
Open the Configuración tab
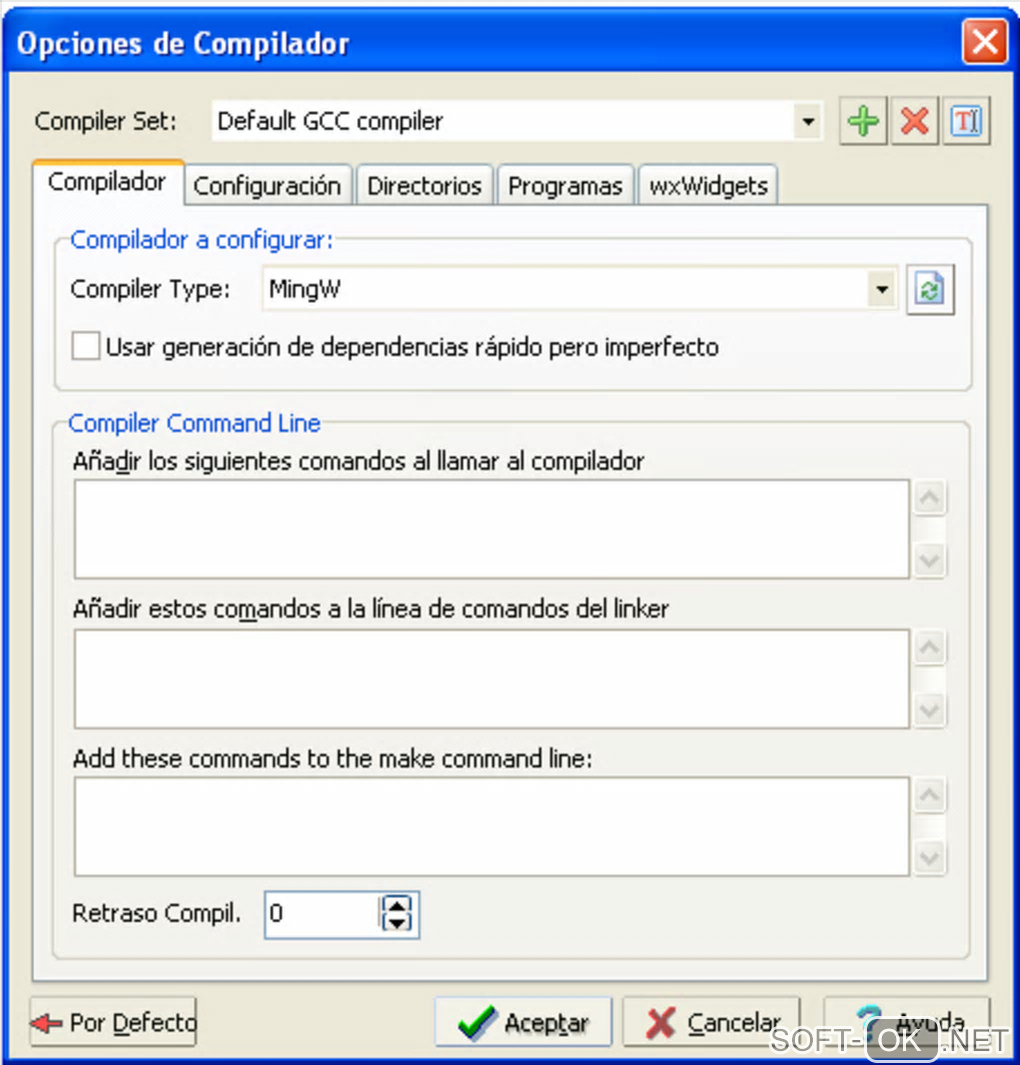[x=268, y=185]
